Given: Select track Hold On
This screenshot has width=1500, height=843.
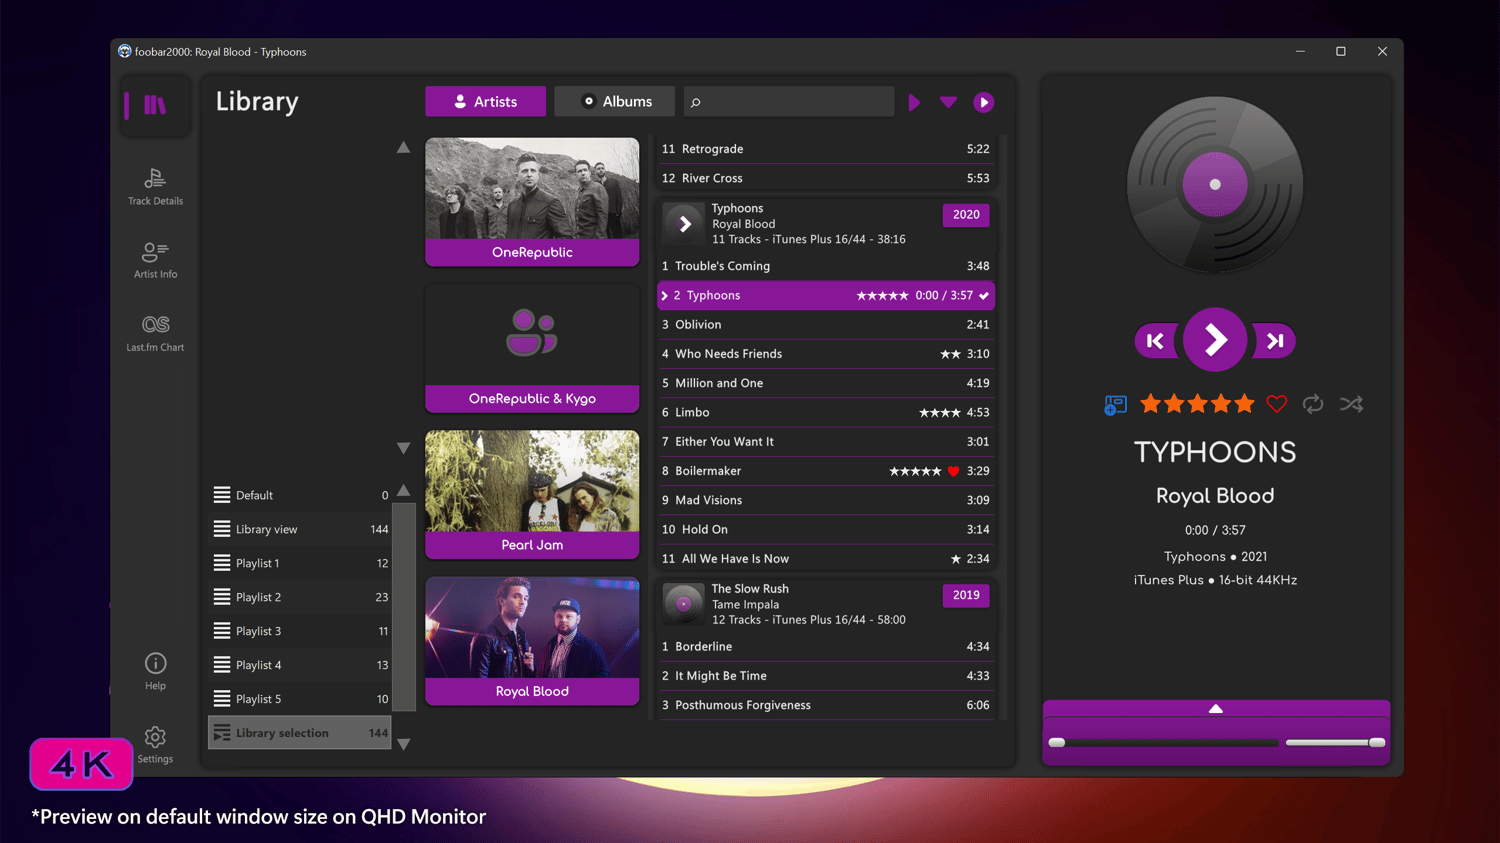Looking at the screenshot, I should click(826, 529).
